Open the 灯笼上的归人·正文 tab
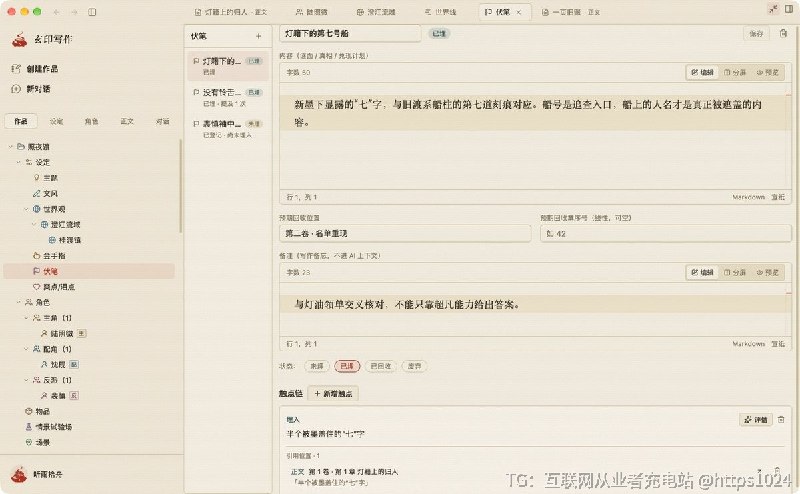800x494 pixels. click(231, 12)
